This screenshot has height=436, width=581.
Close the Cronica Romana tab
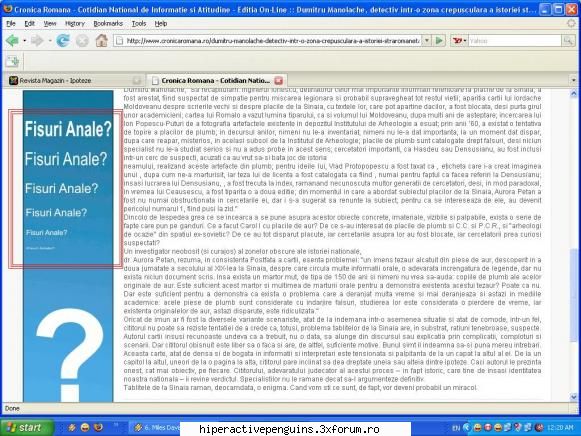pyautogui.click(x=278, y=80)
